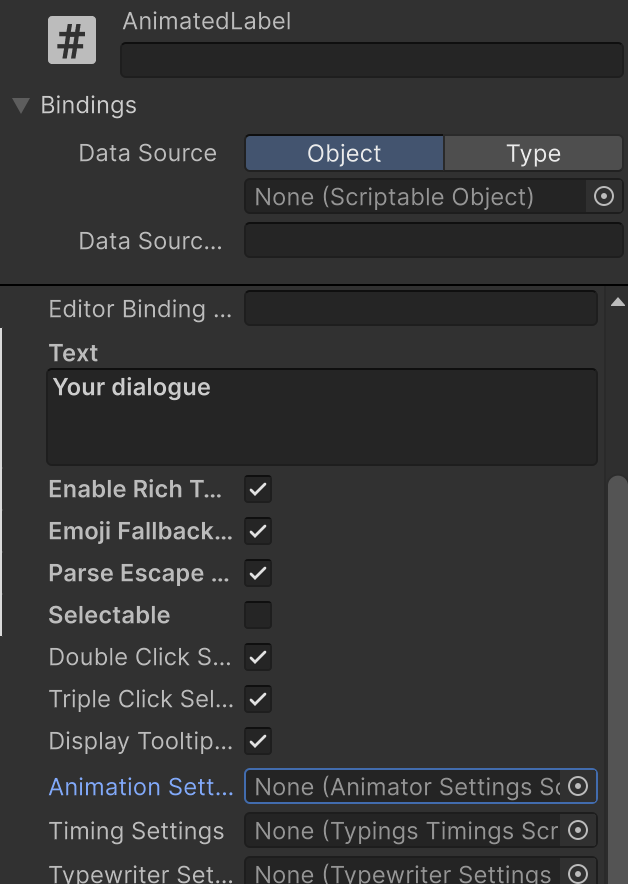Switch data source to Type
The image size is (628, 884).
pyautogui.click(x=532, y=153)
